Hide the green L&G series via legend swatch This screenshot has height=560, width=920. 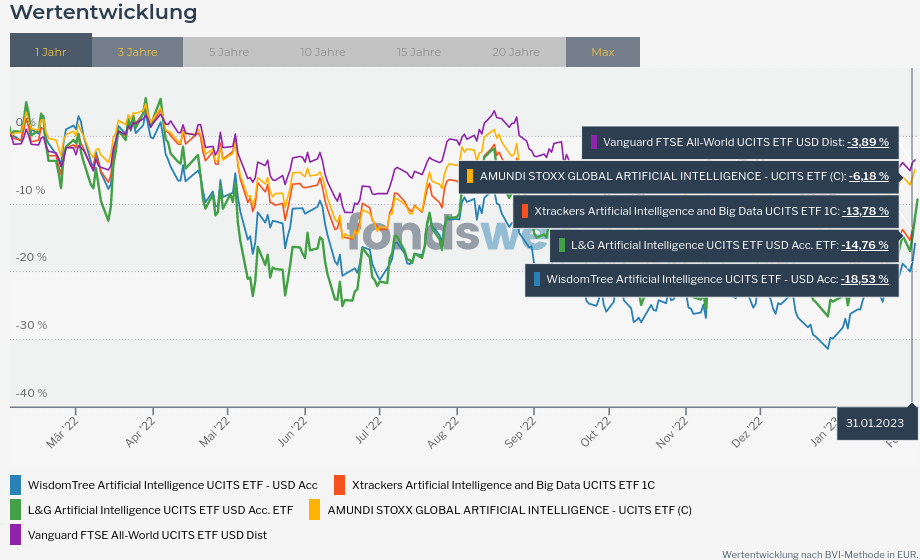16,510
